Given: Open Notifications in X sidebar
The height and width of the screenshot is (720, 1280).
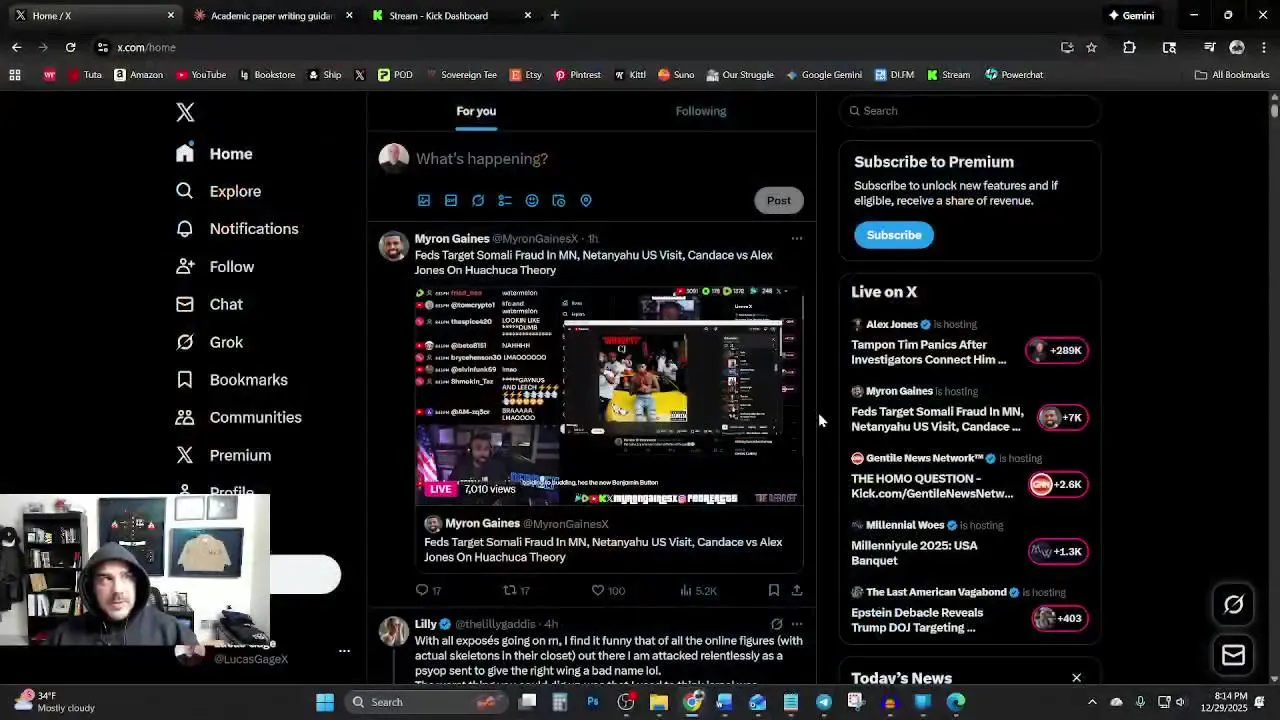Looking at the screenshot, I should [x=237, y=229].
